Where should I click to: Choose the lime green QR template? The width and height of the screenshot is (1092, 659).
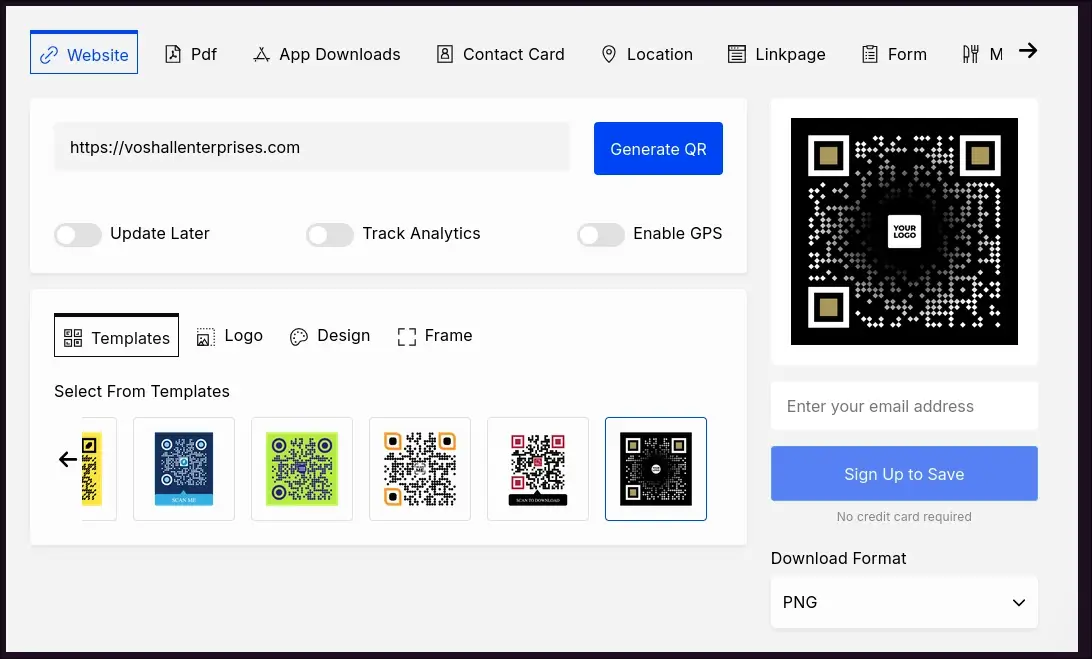(x=302, y=469)
